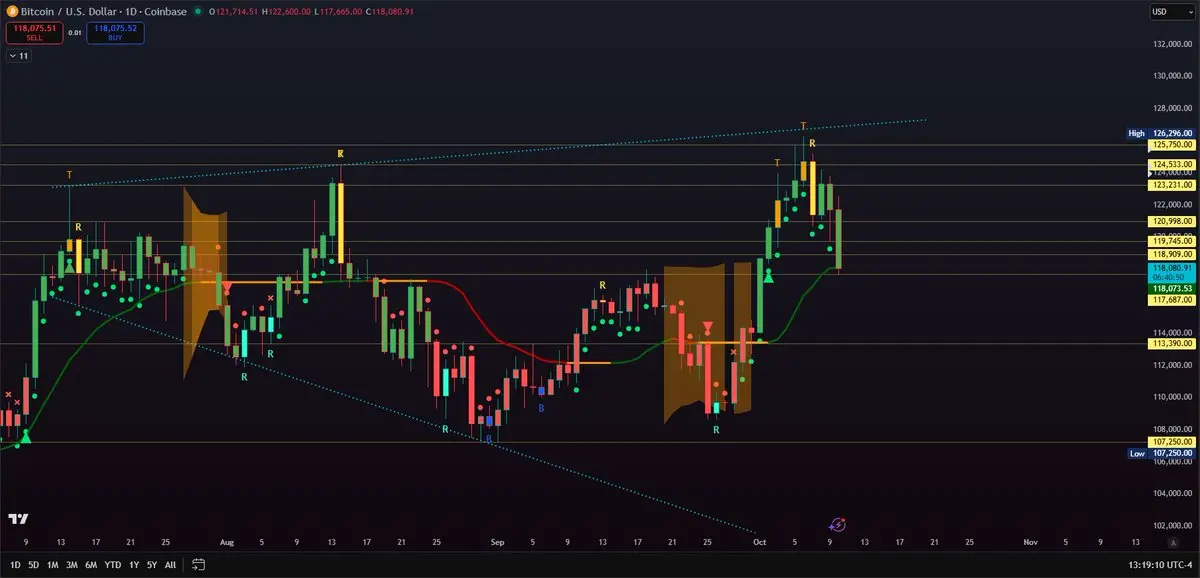
Task: Click the SELL 118,075.51 button
Action: click(x=33, y=33)
